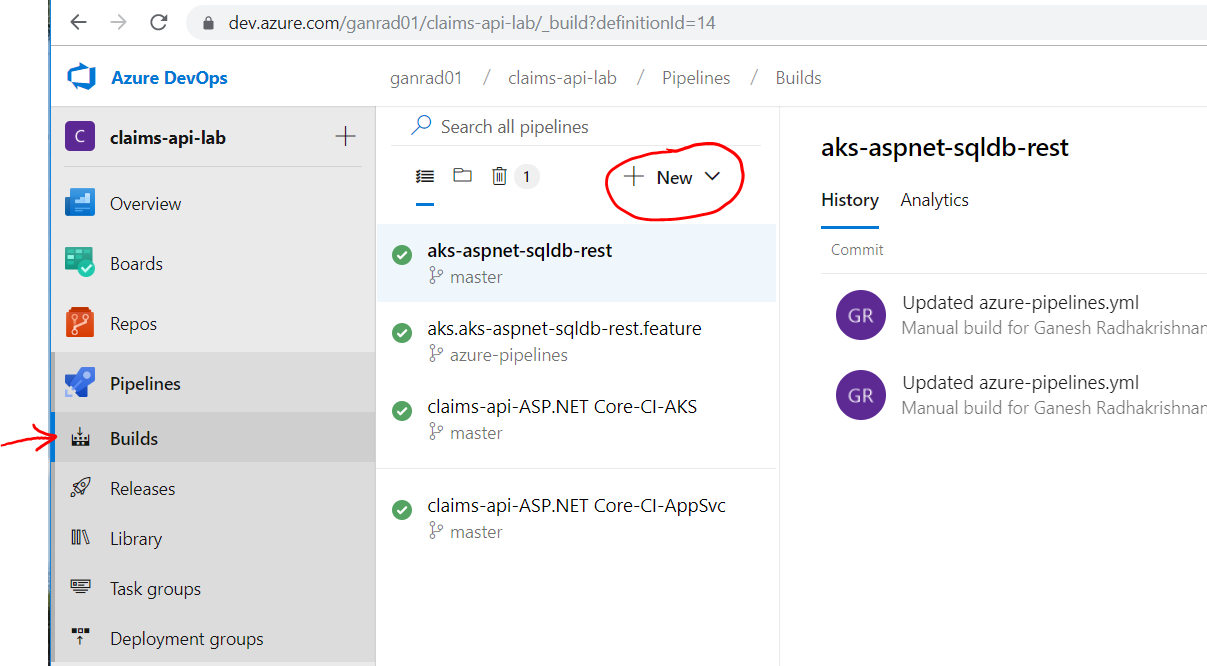
Task: Open the New pipeline dropdown
Action: (x=672, y=177)
